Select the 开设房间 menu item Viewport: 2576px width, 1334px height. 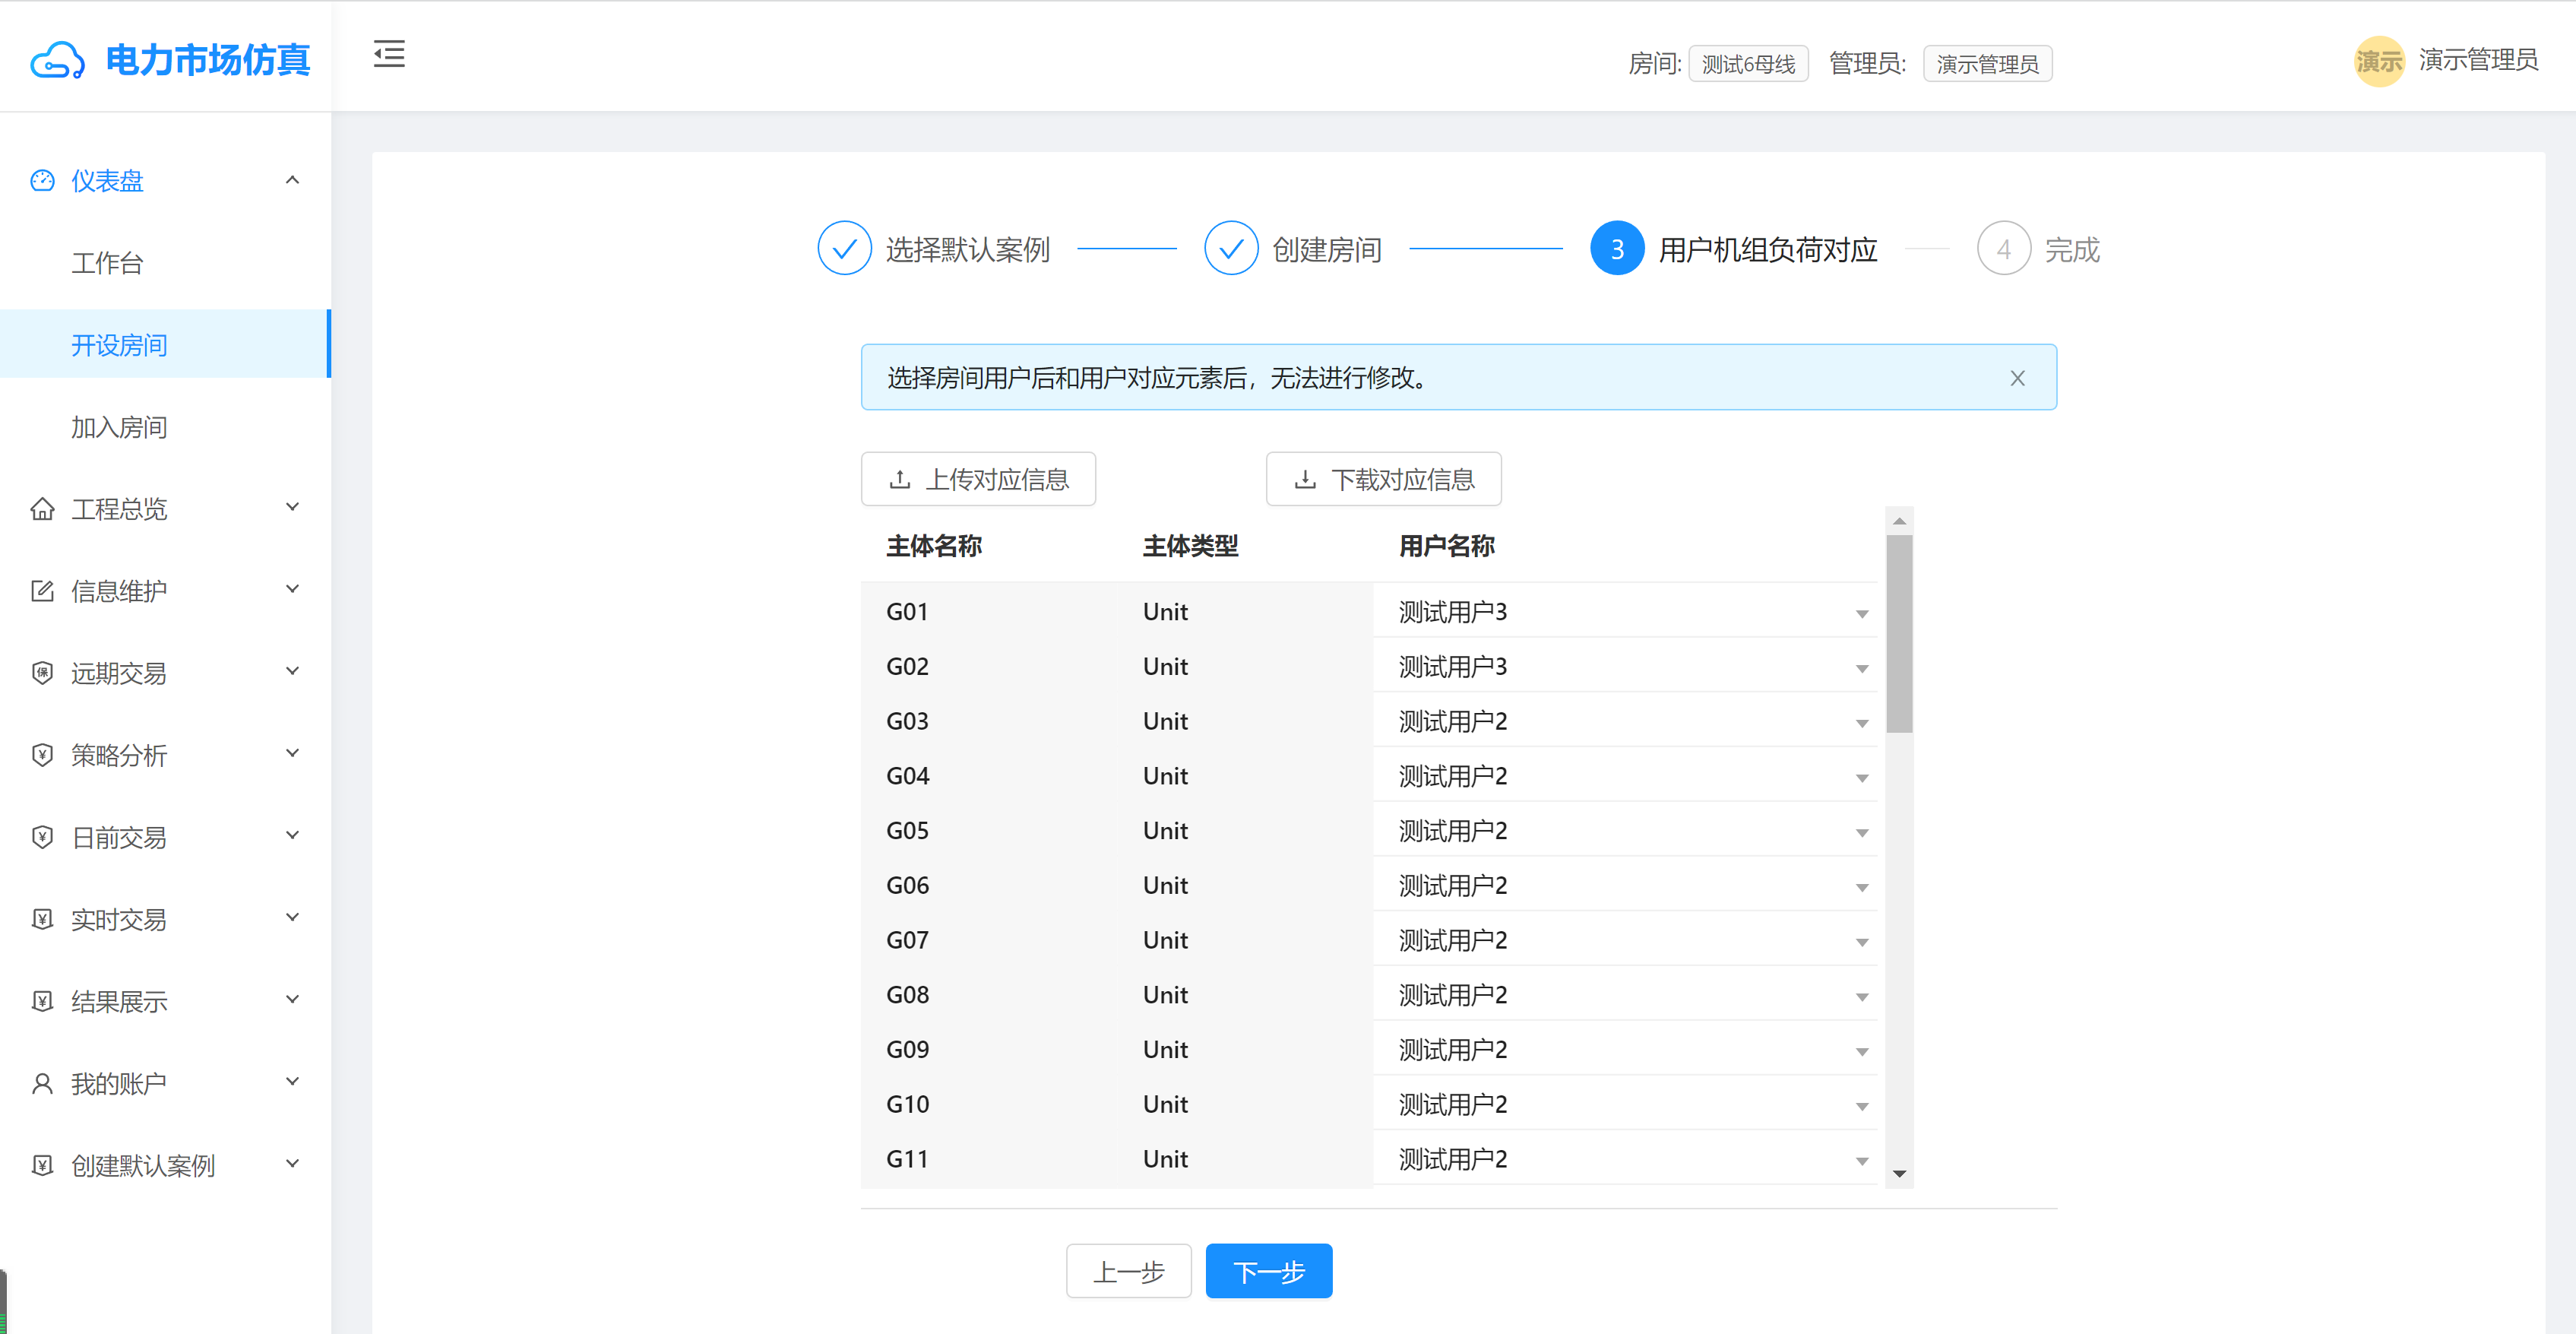(x=165, y=345)
